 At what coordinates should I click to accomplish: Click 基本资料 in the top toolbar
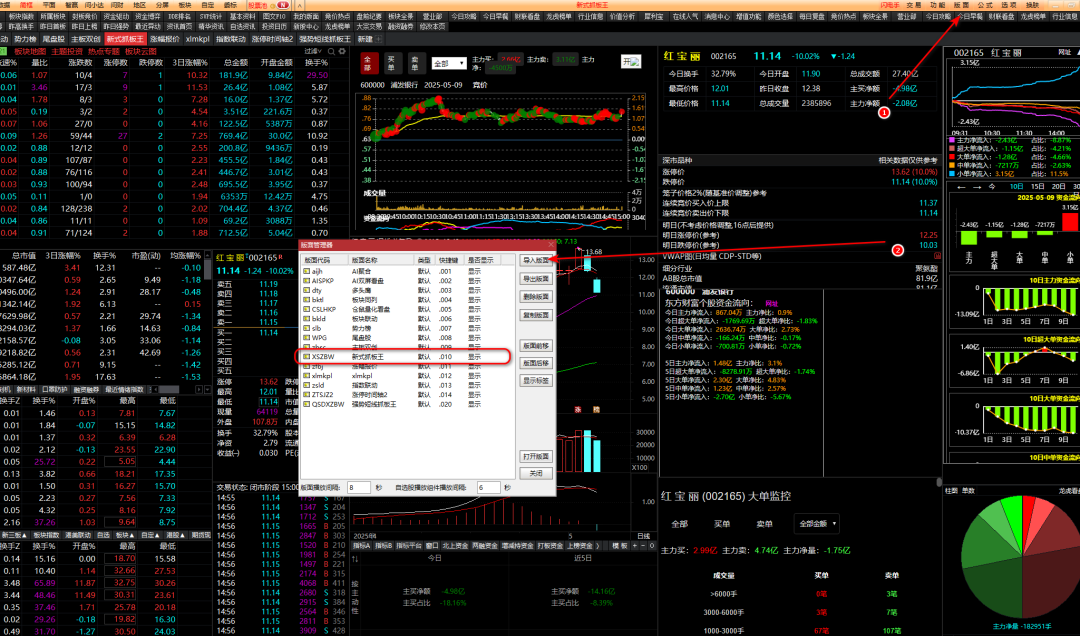point(242,17)
